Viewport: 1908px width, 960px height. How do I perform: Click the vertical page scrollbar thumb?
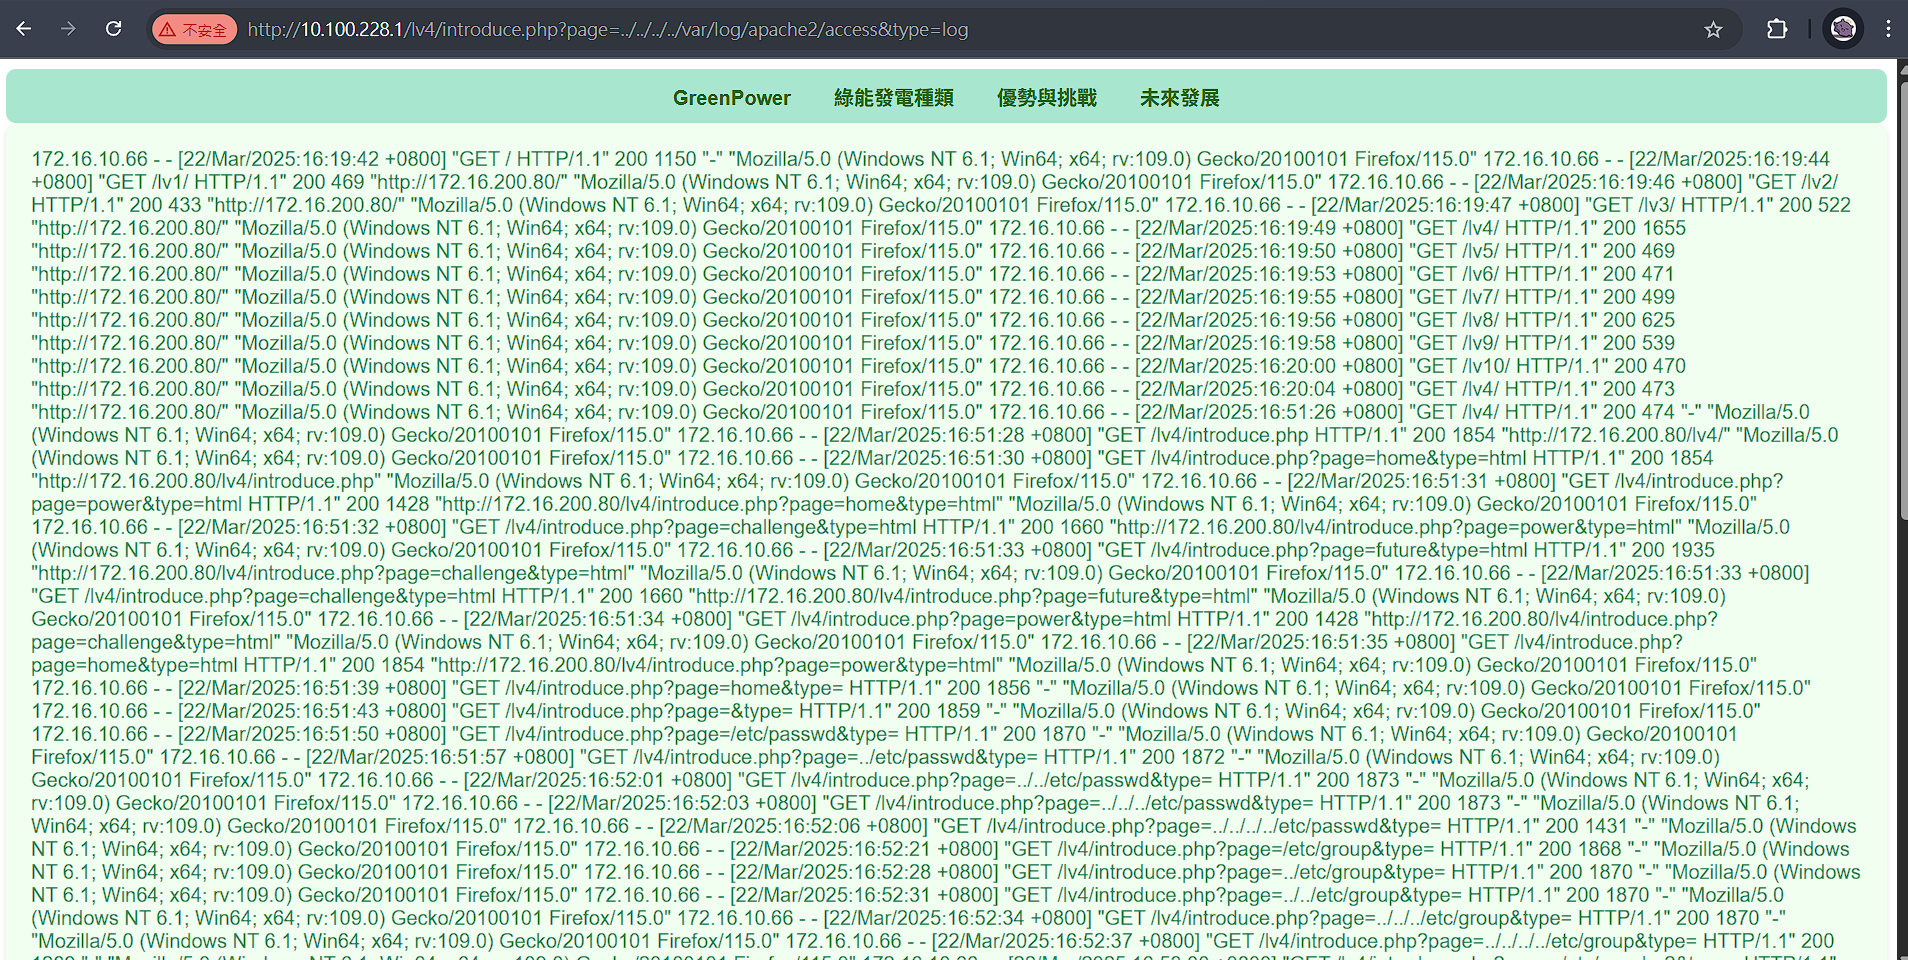(x=1902, y=300)
